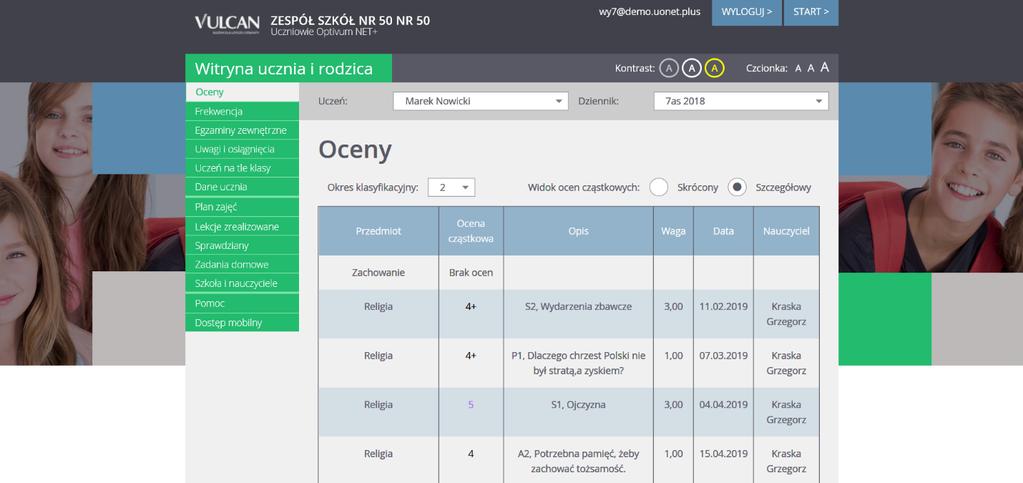Open Zadania domowe in the sidebar
The image size is (1023, 483).
point(242,264)
